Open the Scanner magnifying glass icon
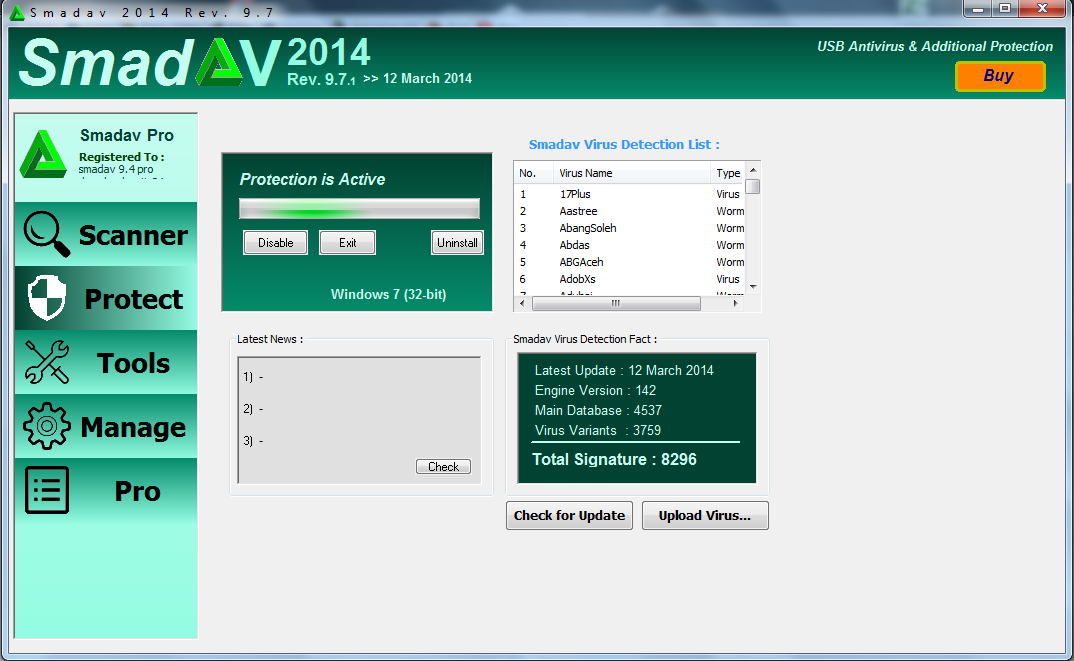 (47, 234)
